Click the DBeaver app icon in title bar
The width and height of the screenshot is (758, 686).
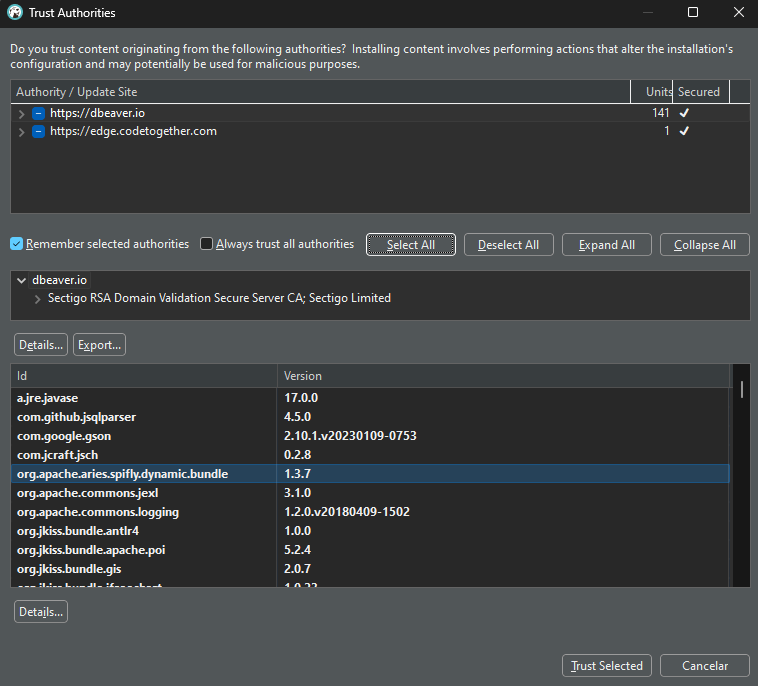point(15,13)
